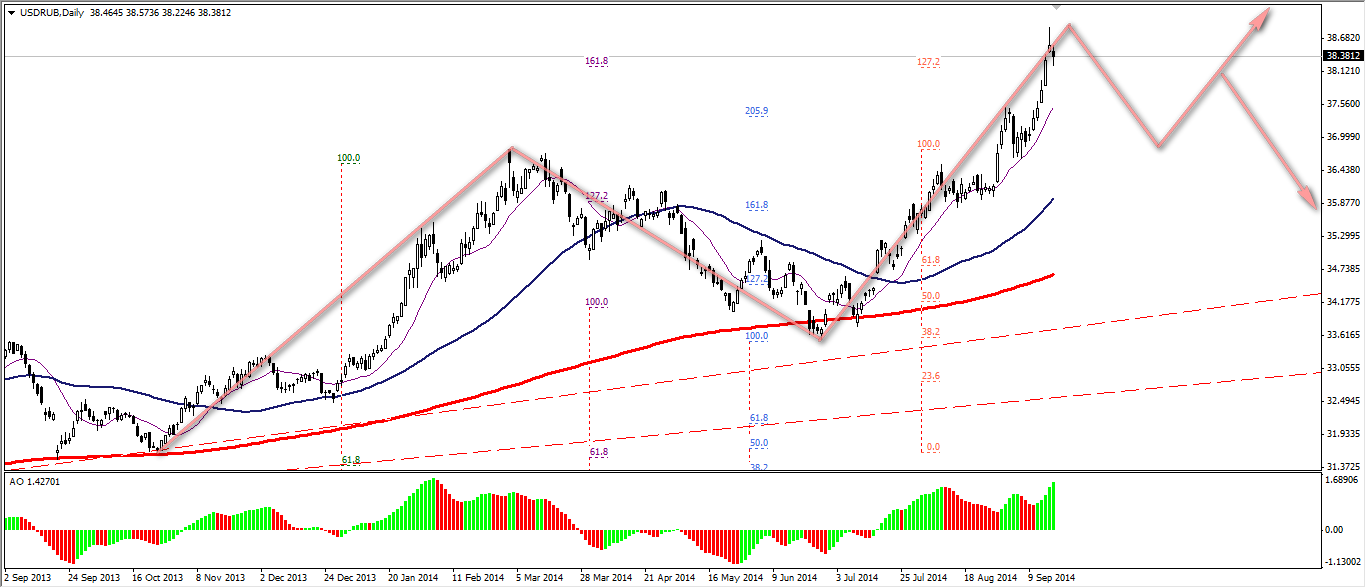Click the orange 0.0 Fibonacci base label

[x=933, y=447]
